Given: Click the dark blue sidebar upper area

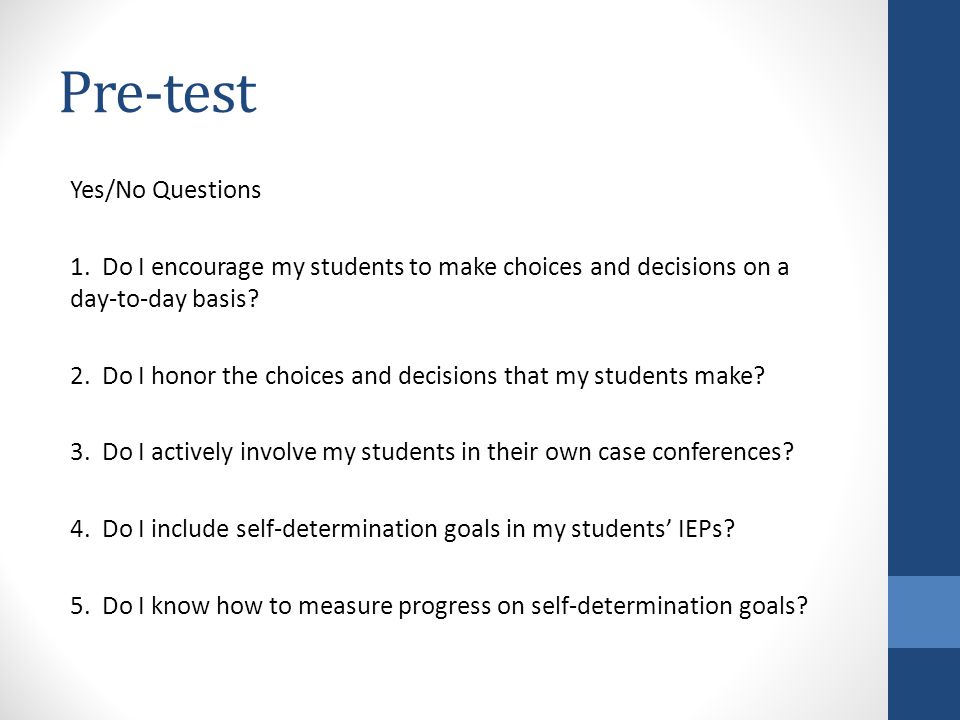Looking at the screenshot, I should pos(924,288).
